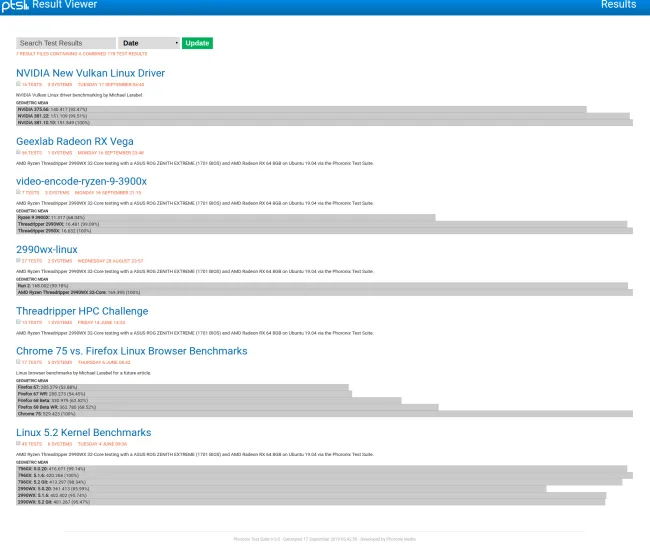Click the 7960X 5.0.20 kernel bar
The width and height of the screenshot is (650, 547).
point(322,469)
